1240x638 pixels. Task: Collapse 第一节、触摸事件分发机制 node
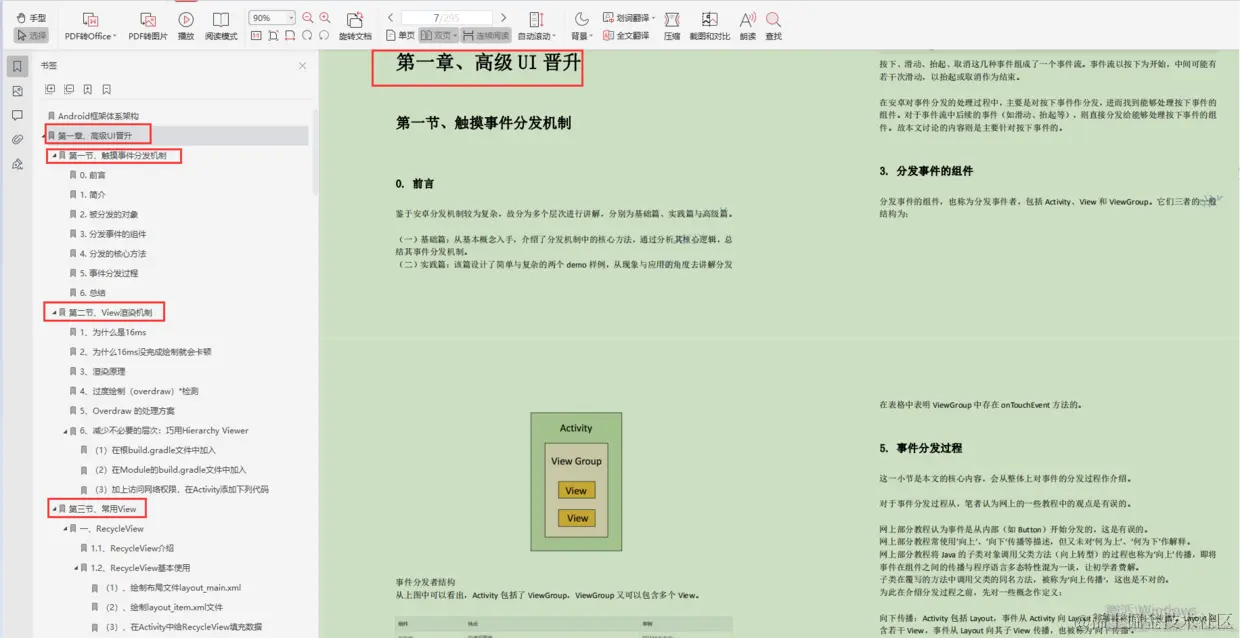pos(54,155)
